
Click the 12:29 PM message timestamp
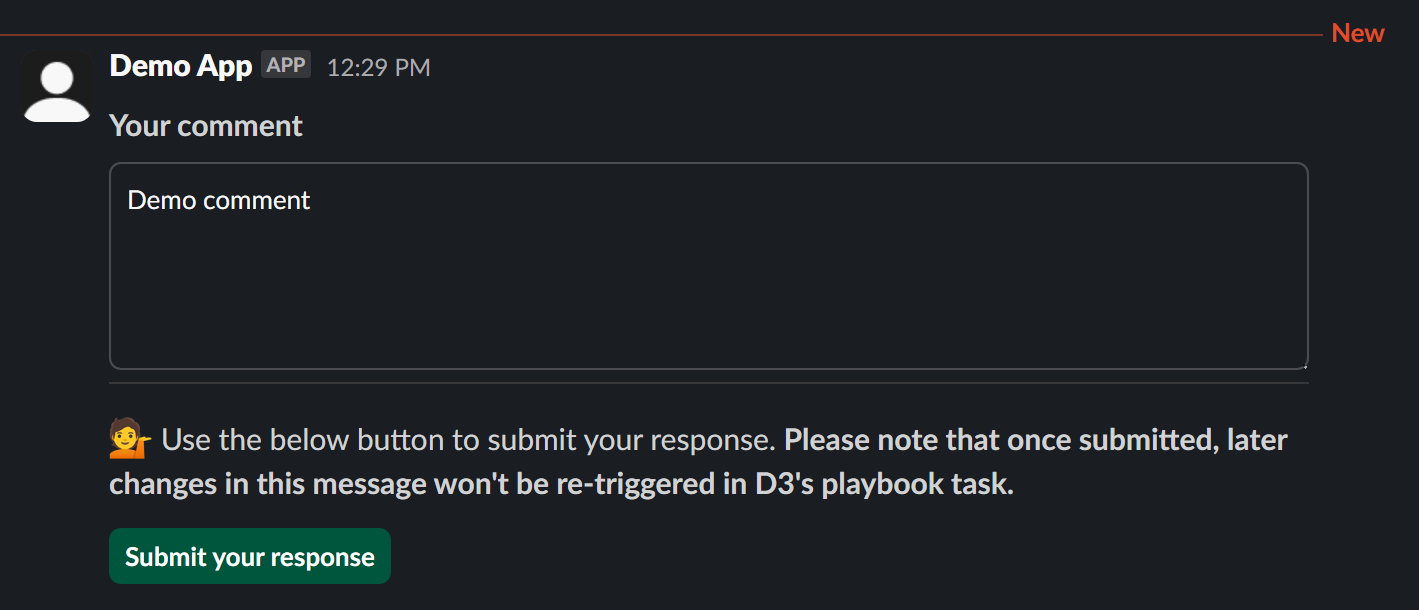378,68
